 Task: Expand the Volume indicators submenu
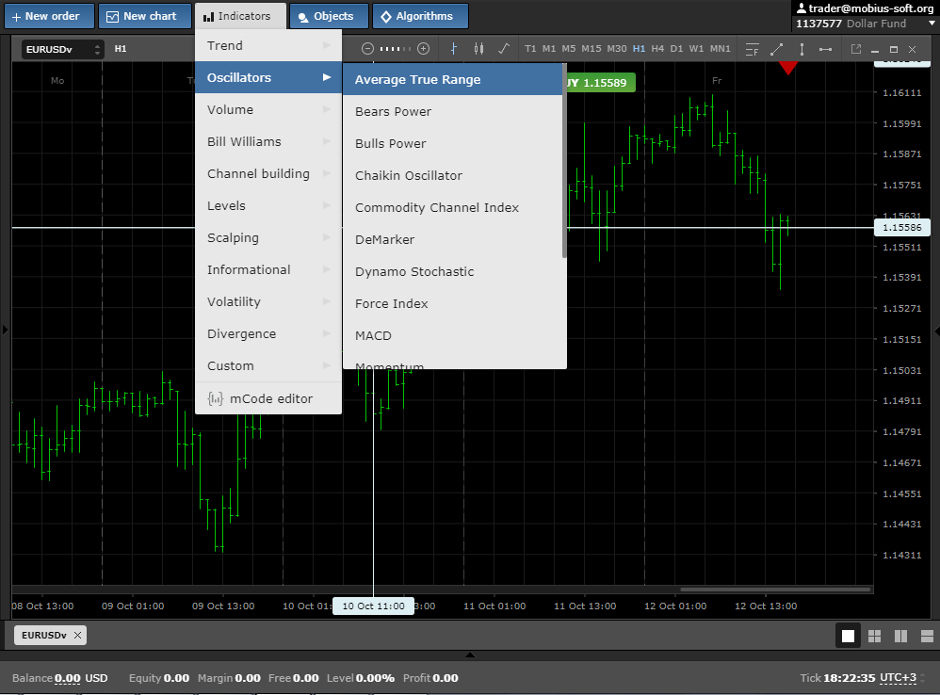(268, 110)
